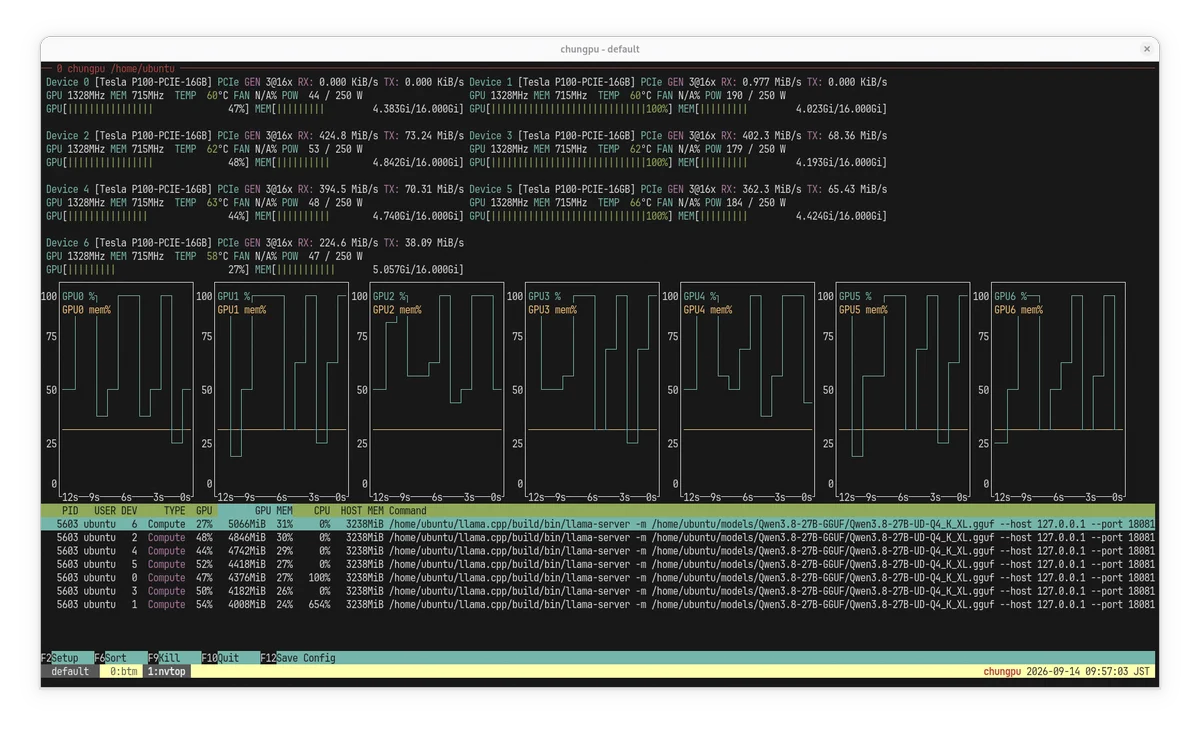Click the GPU6 % graph legend
The height and width of the screenshot is (732, 1200).
[1011, 297]
